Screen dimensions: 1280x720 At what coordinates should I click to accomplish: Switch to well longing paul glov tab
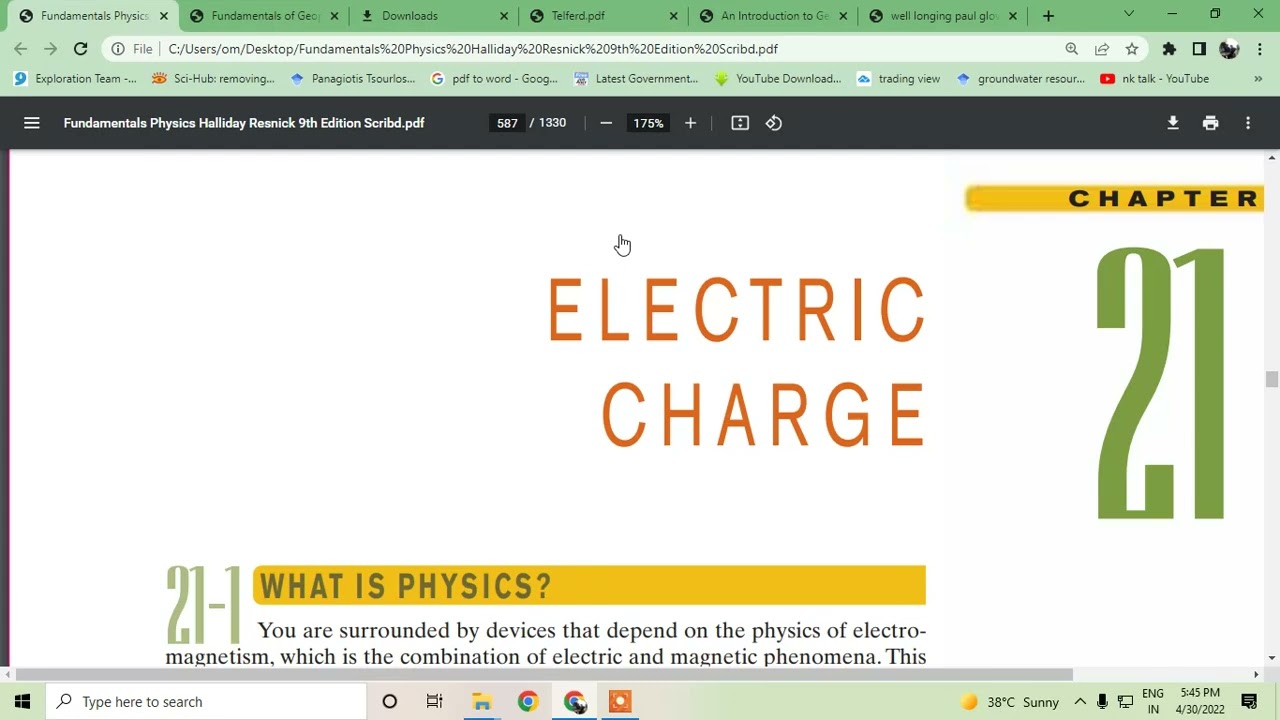coord(944,16)
